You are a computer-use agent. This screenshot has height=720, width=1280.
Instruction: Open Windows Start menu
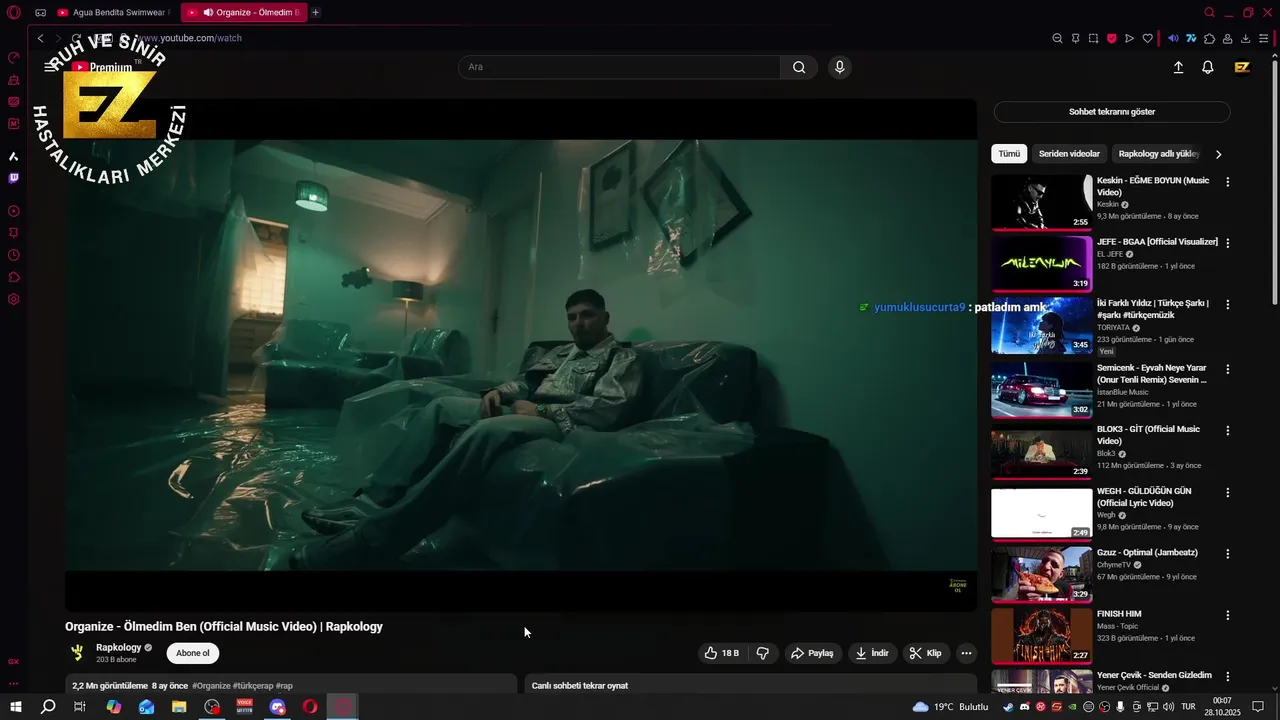coord(16,707)
